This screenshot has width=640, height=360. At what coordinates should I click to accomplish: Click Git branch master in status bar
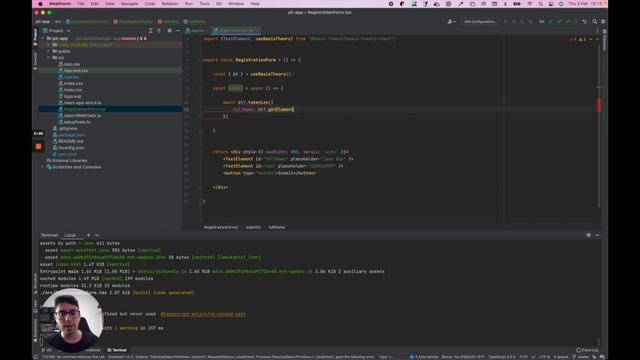pyautogui.click(x=581, y=357)
